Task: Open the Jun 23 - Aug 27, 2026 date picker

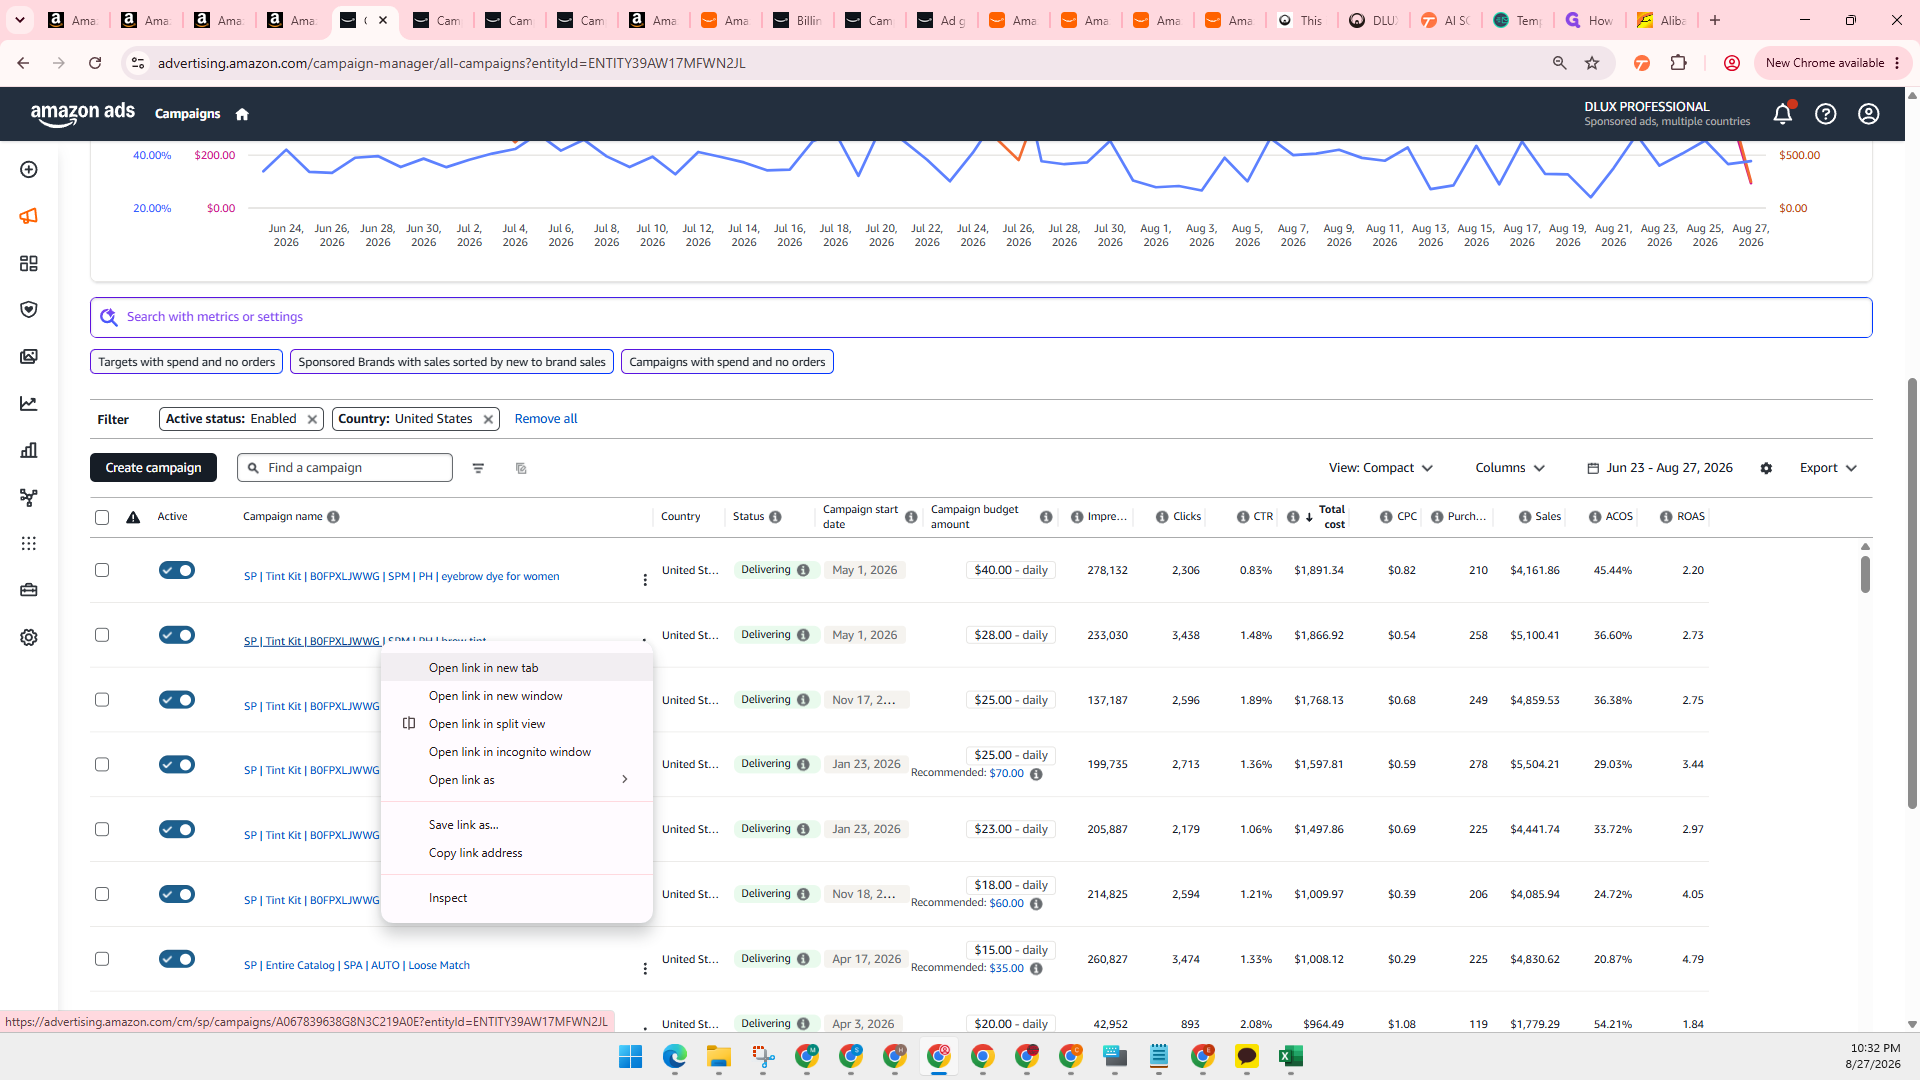Action: pos(1660,468)
